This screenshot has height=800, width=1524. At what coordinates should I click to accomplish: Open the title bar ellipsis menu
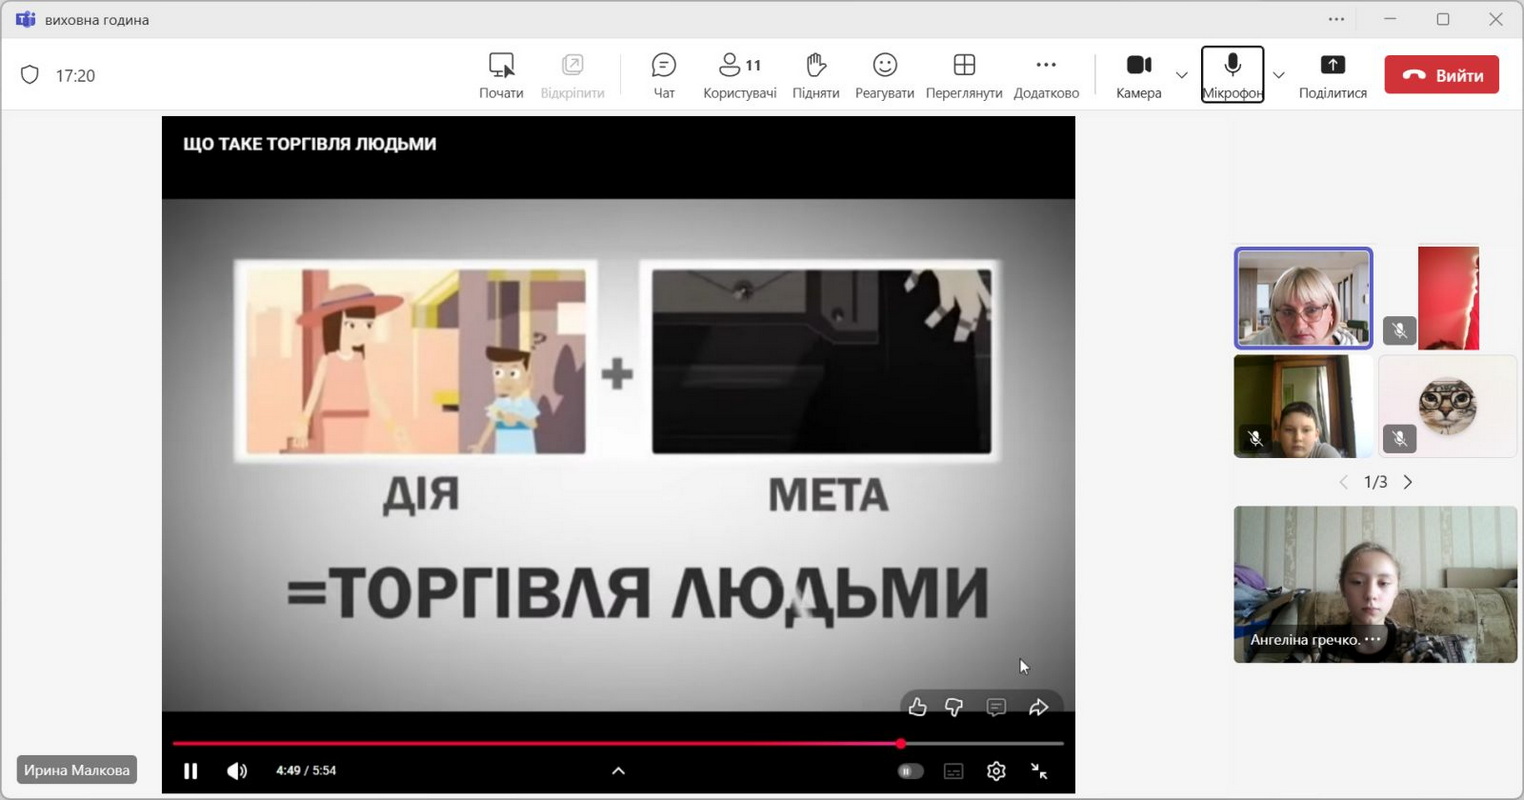coord(1336,19)
